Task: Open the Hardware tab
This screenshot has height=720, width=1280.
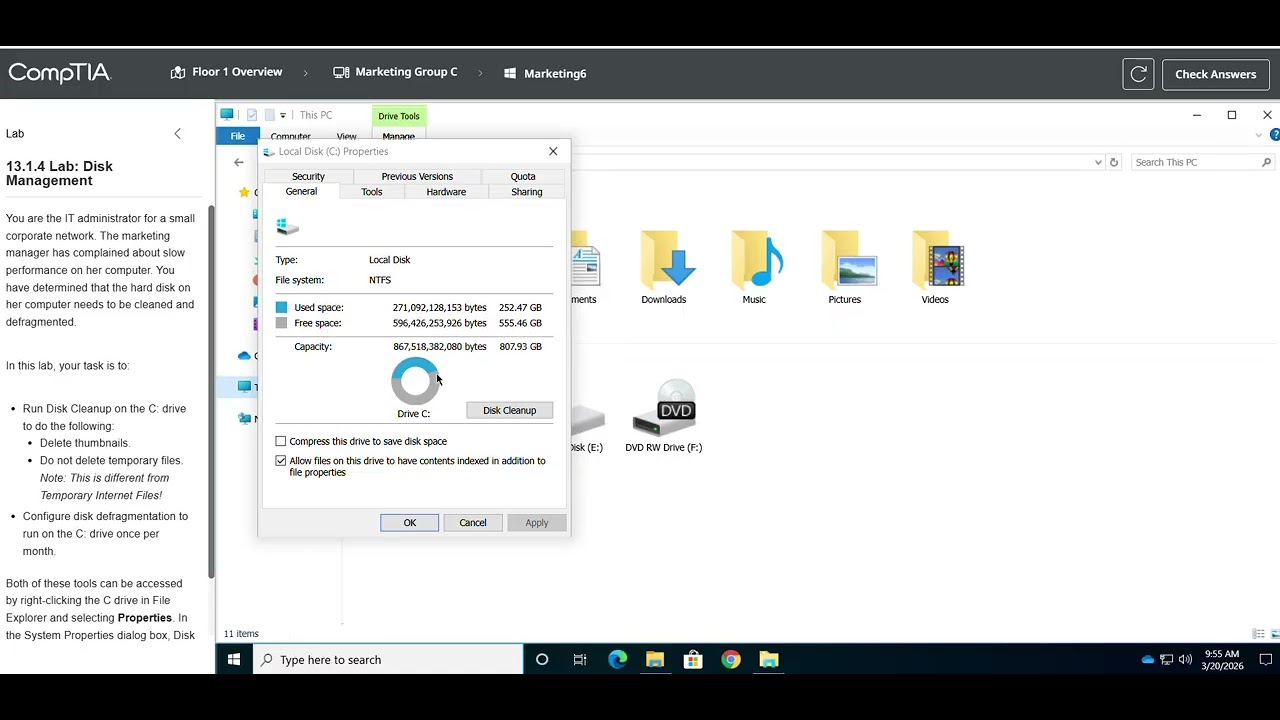Action: tap(446, 192)
